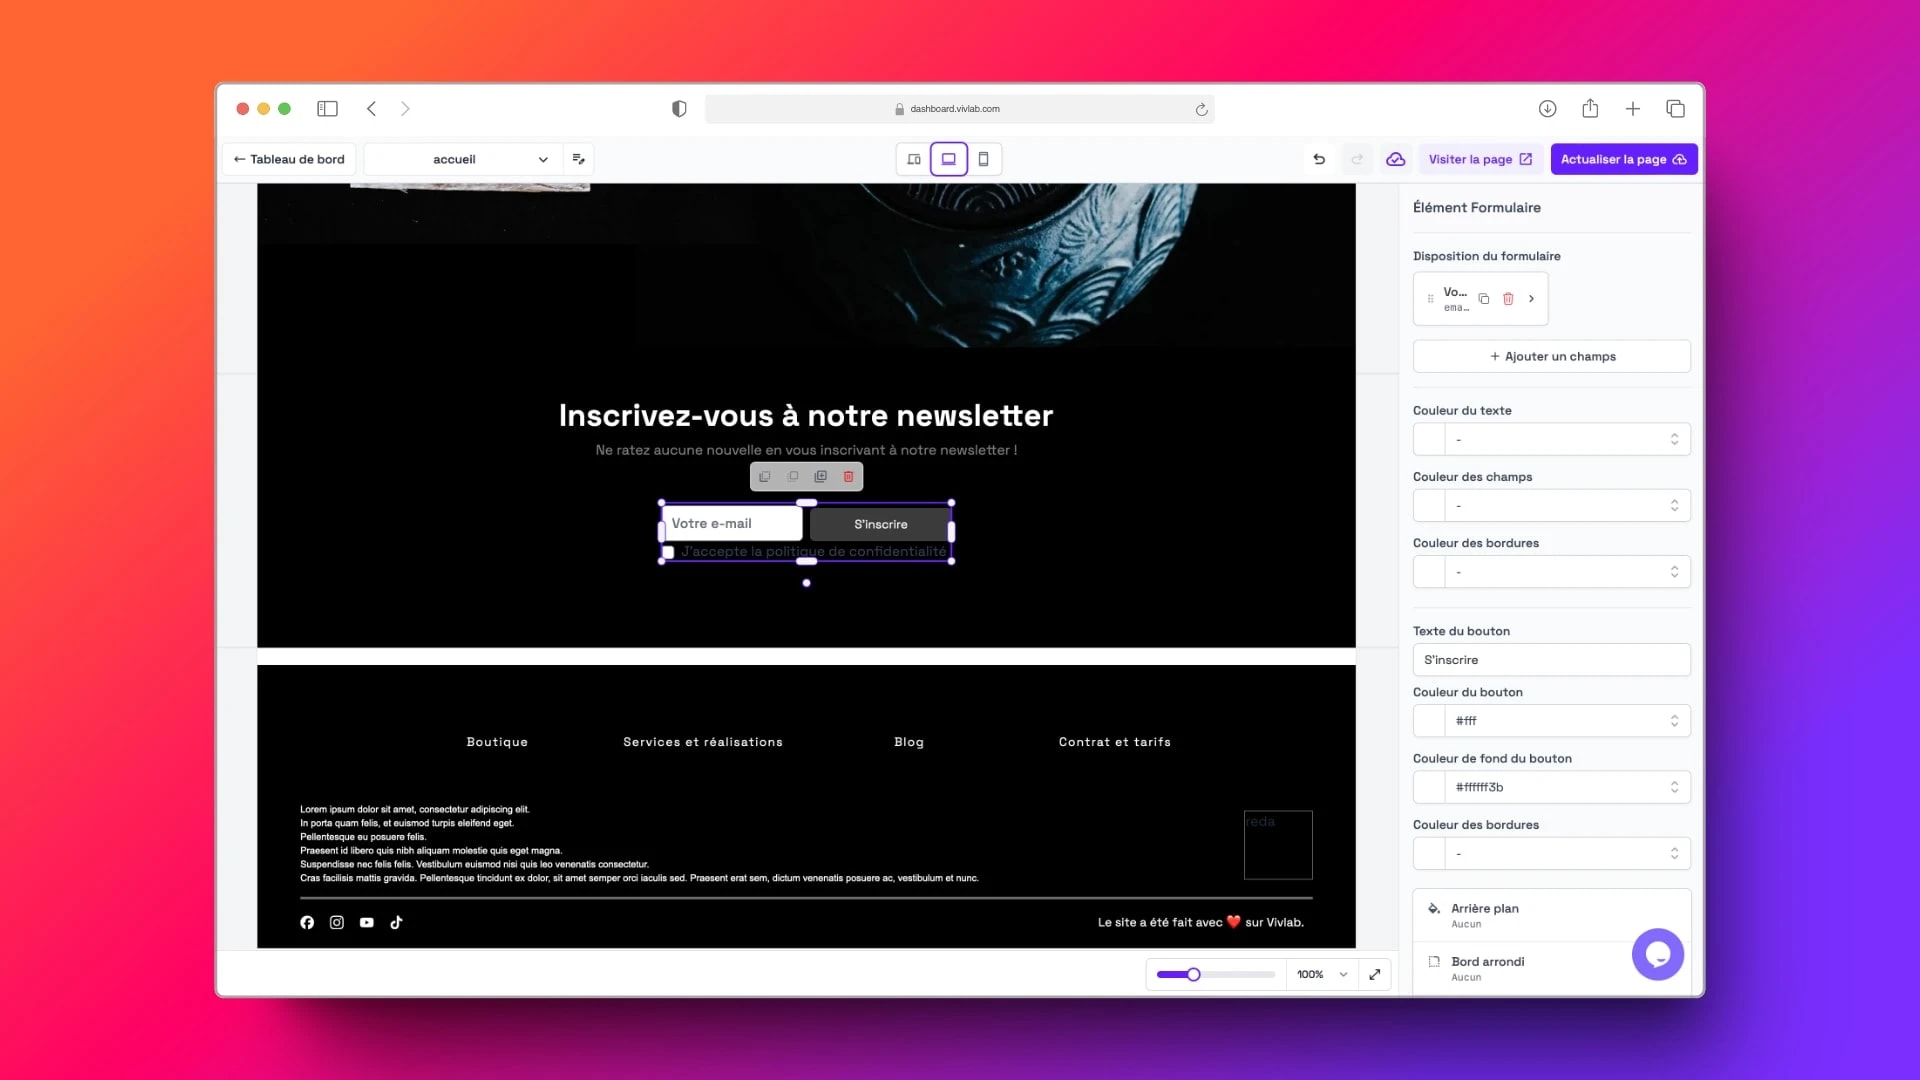Click the Votre e-mail input field
This screenshot has width=1920, height=1080.
tap(733, 523)
